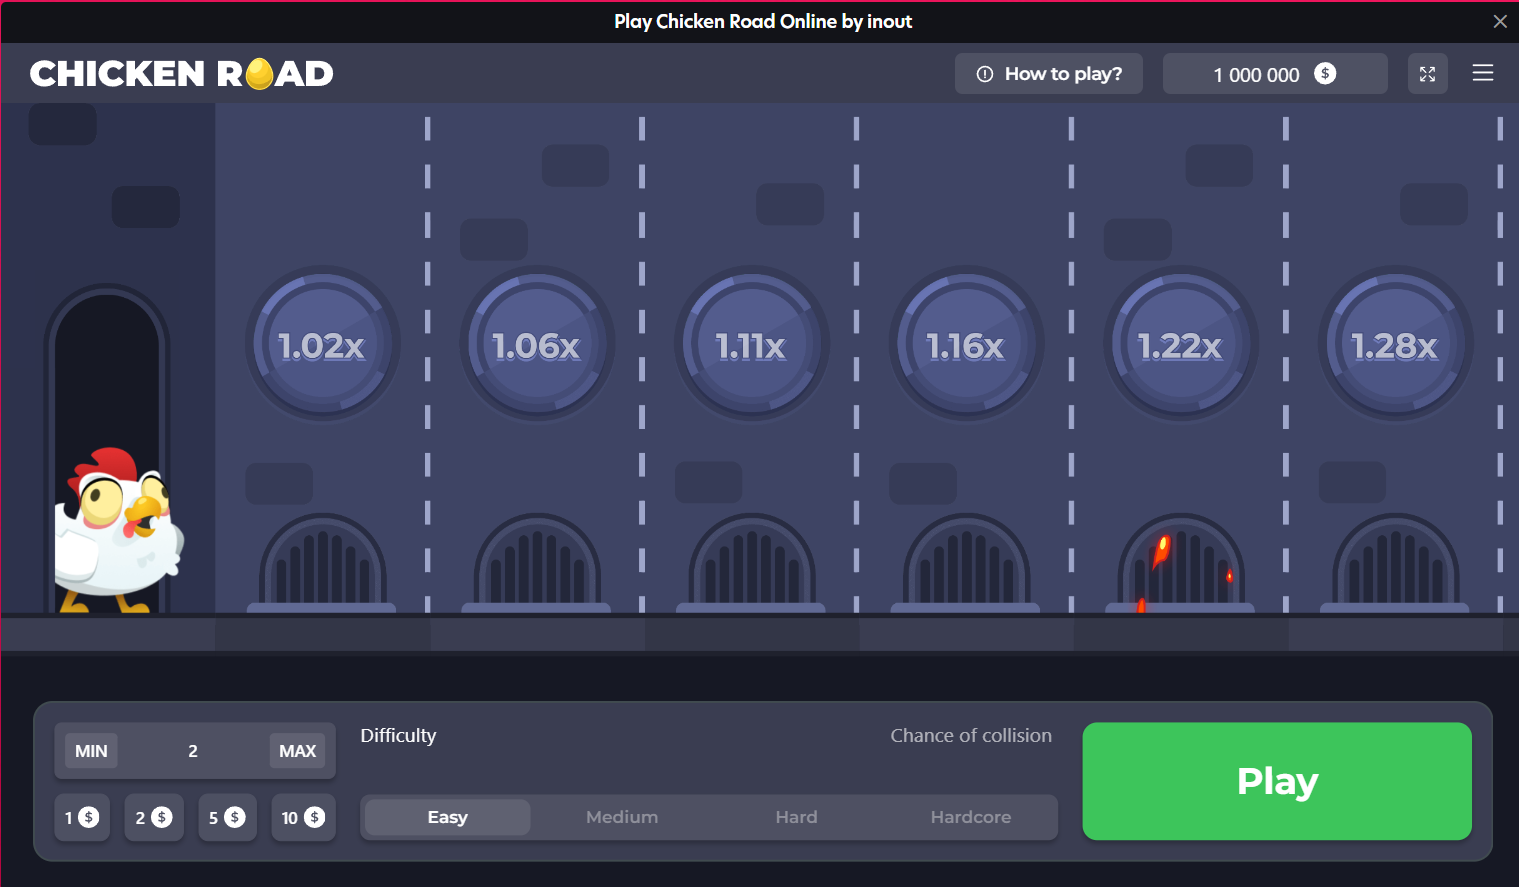Screen dimensions: 1519x887
Task: Choose the 10 $ quick bet
Action: (303, 818)
